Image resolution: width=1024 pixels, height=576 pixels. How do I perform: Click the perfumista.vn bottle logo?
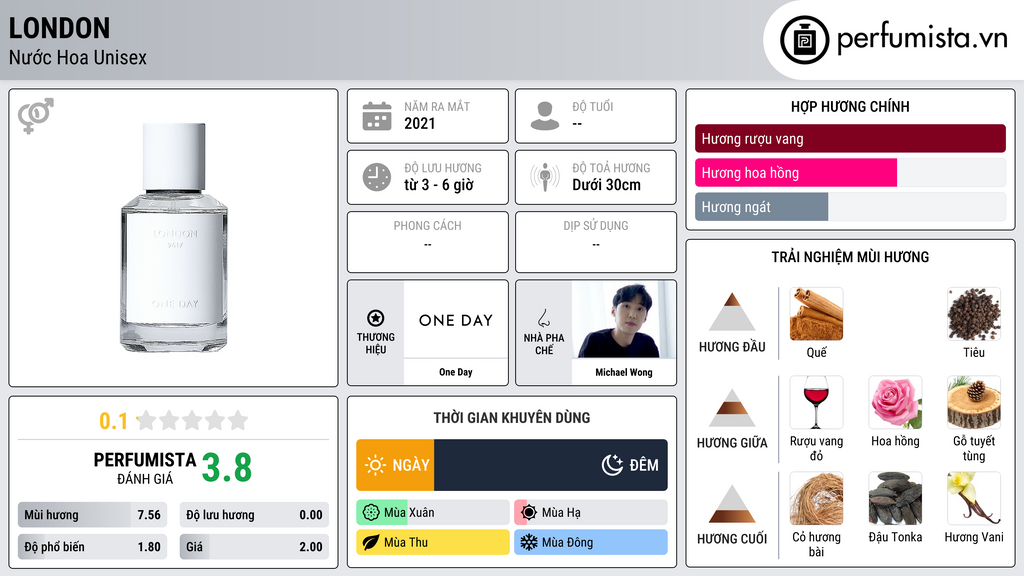pyautogui.click(x=805, y=40)
